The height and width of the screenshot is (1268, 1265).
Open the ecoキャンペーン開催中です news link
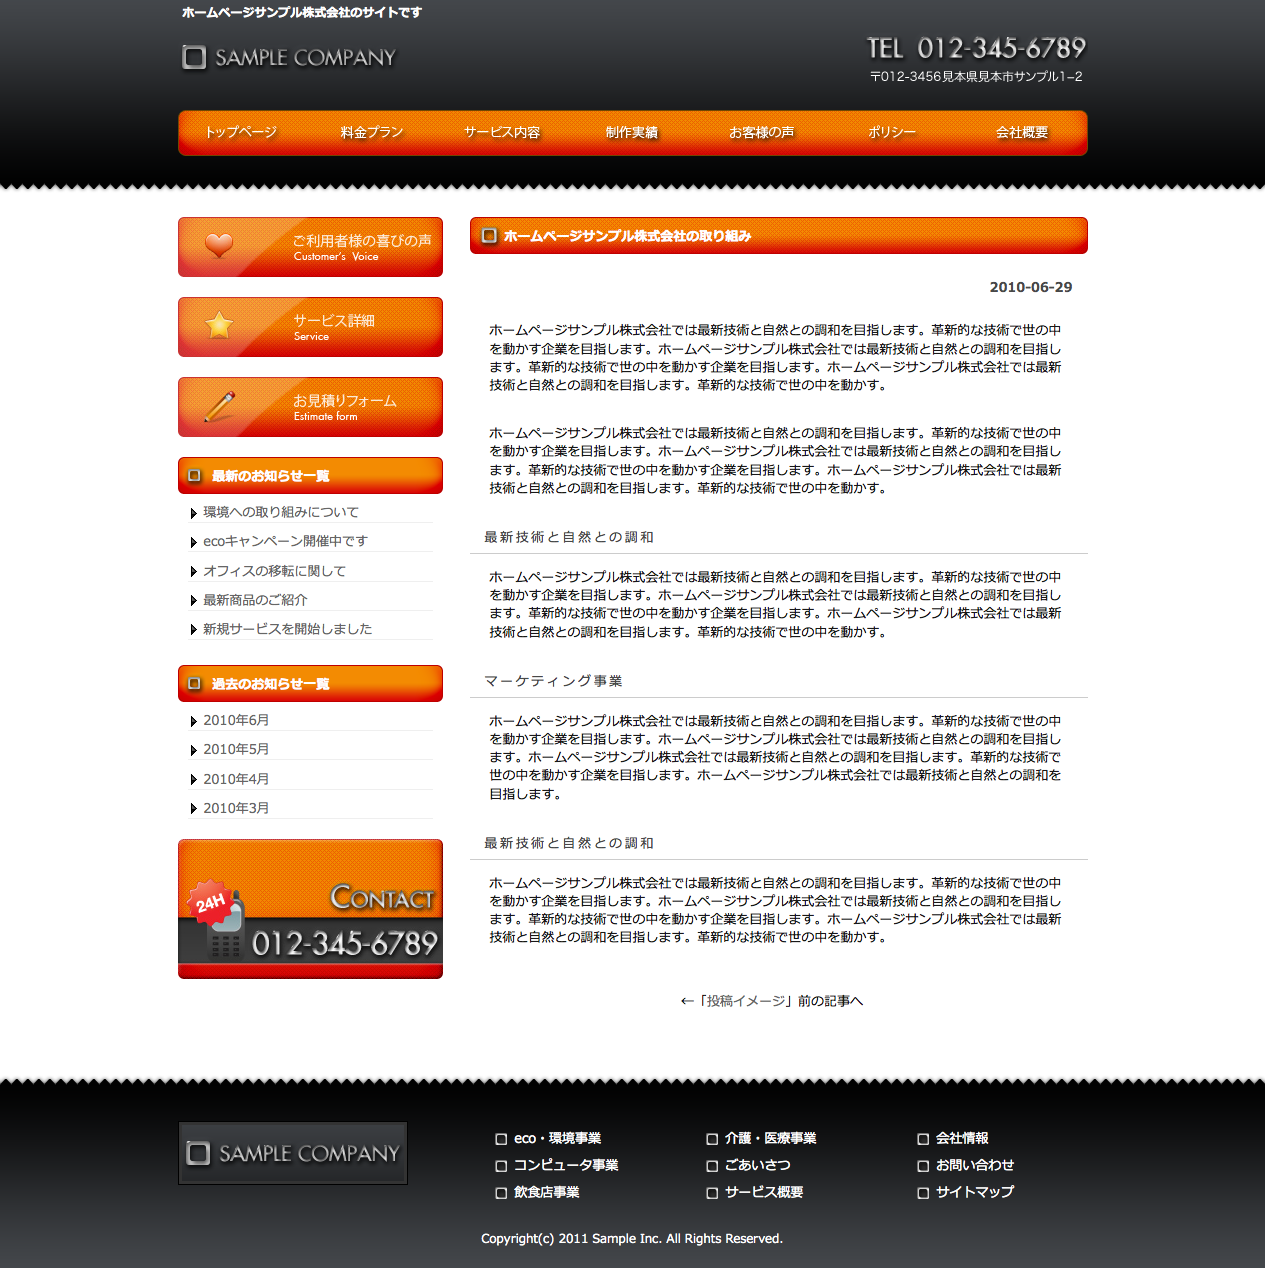(285, 541)
